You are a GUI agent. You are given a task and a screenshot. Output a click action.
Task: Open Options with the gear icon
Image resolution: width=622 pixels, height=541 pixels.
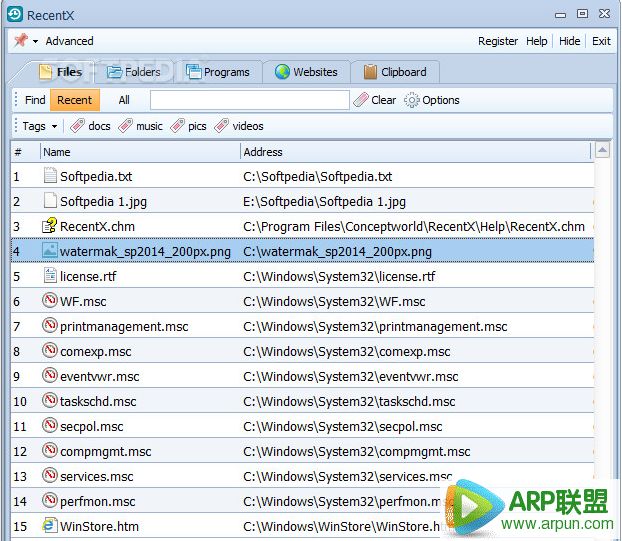(x=432, y=100)
